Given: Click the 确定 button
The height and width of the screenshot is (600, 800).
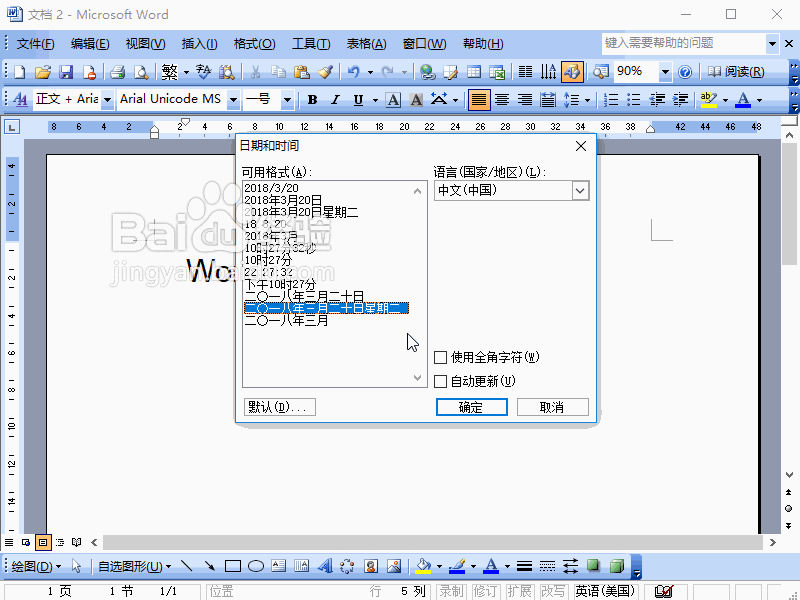Looking at the screenshot, I should pos(470,406).
